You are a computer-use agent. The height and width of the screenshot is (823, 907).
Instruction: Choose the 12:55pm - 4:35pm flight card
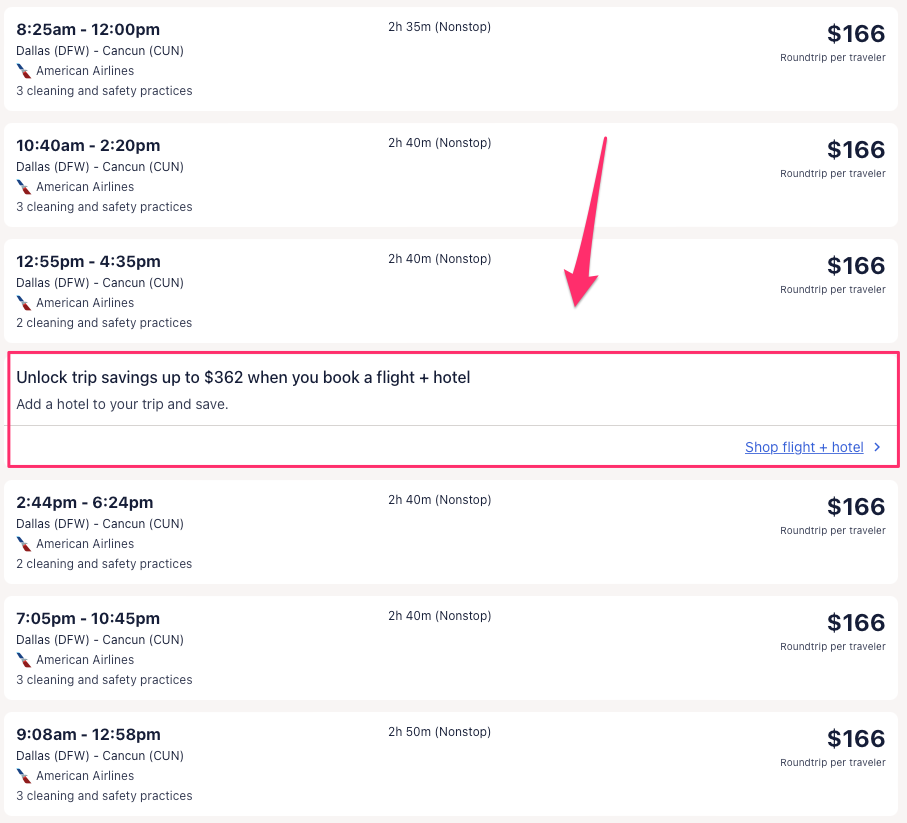click(x=88, y=262)
